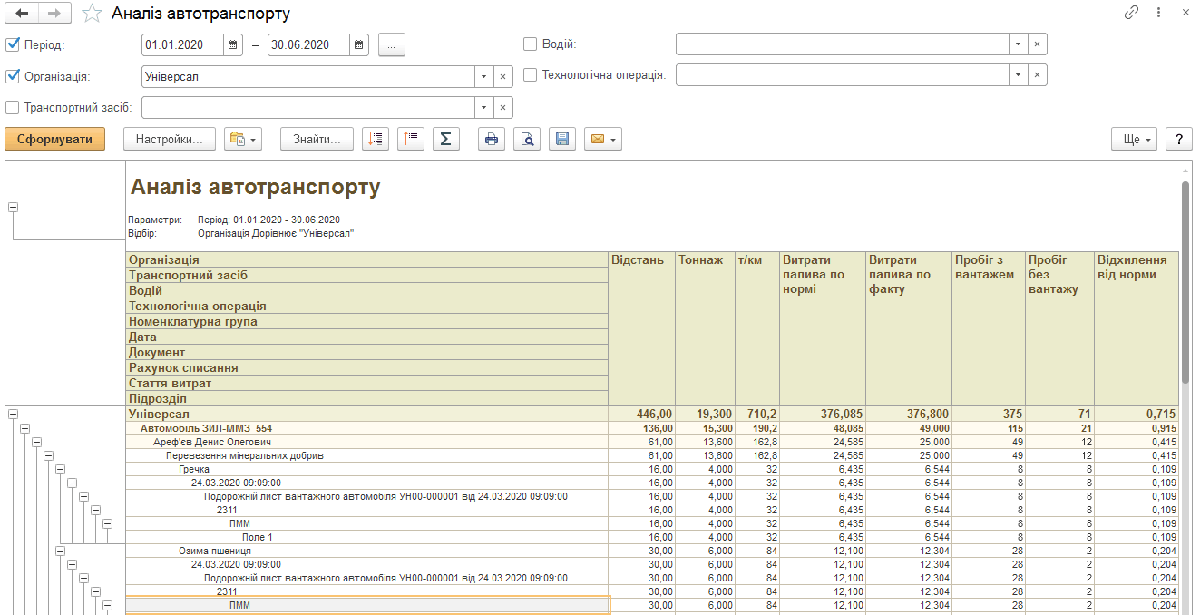Click the Sigma sum toolbar icon
Image resolution: width=1200 pixels, height=615 pixels.
pos(446,140)
